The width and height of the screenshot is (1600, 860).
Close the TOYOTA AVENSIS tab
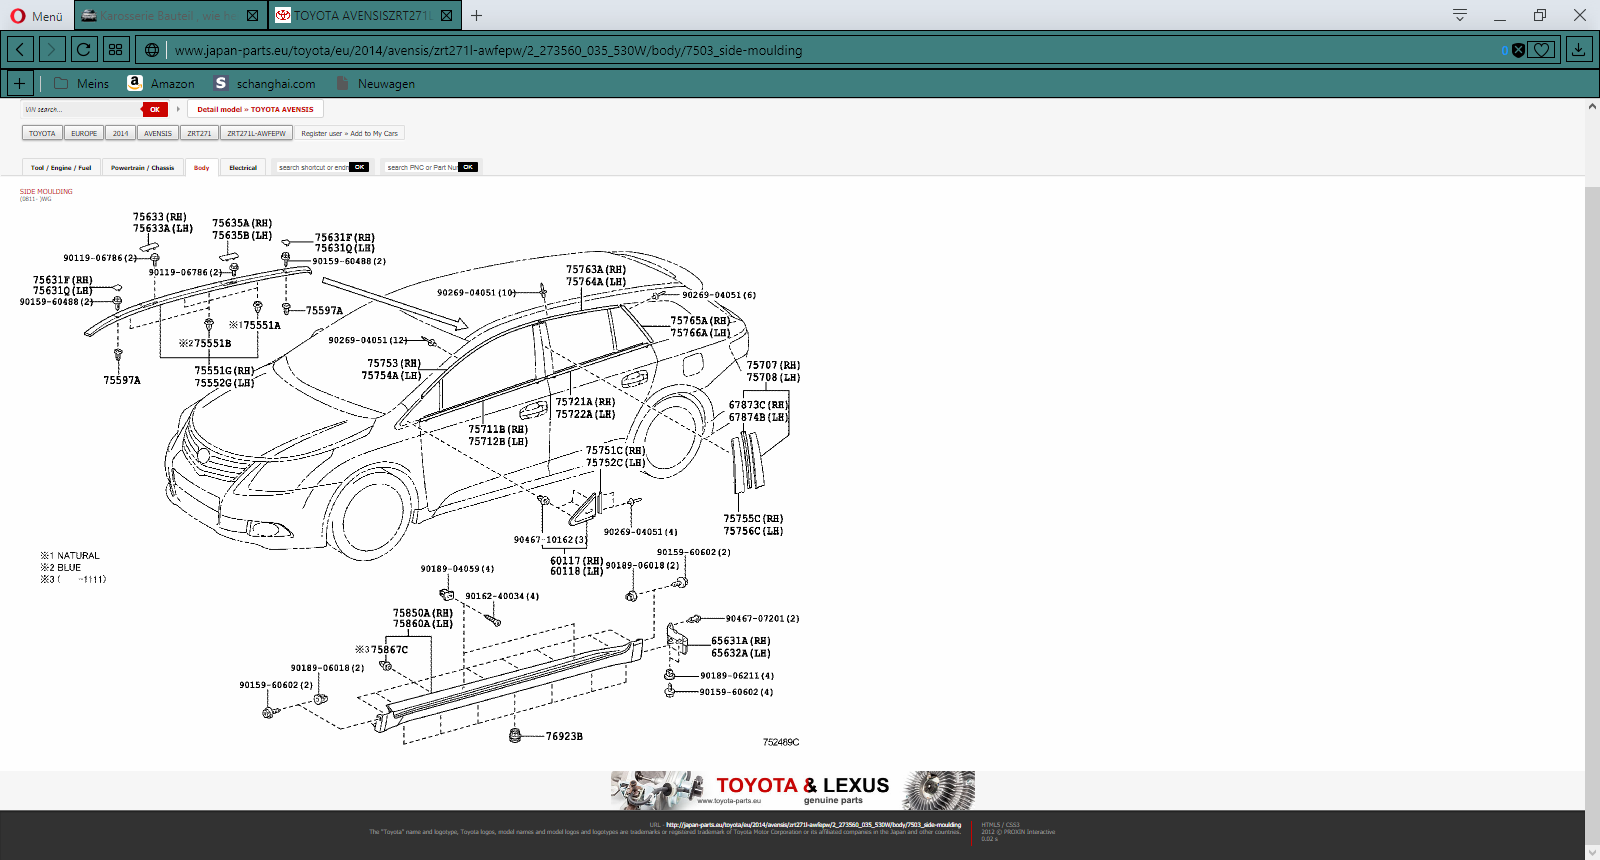tap(446, 15)
